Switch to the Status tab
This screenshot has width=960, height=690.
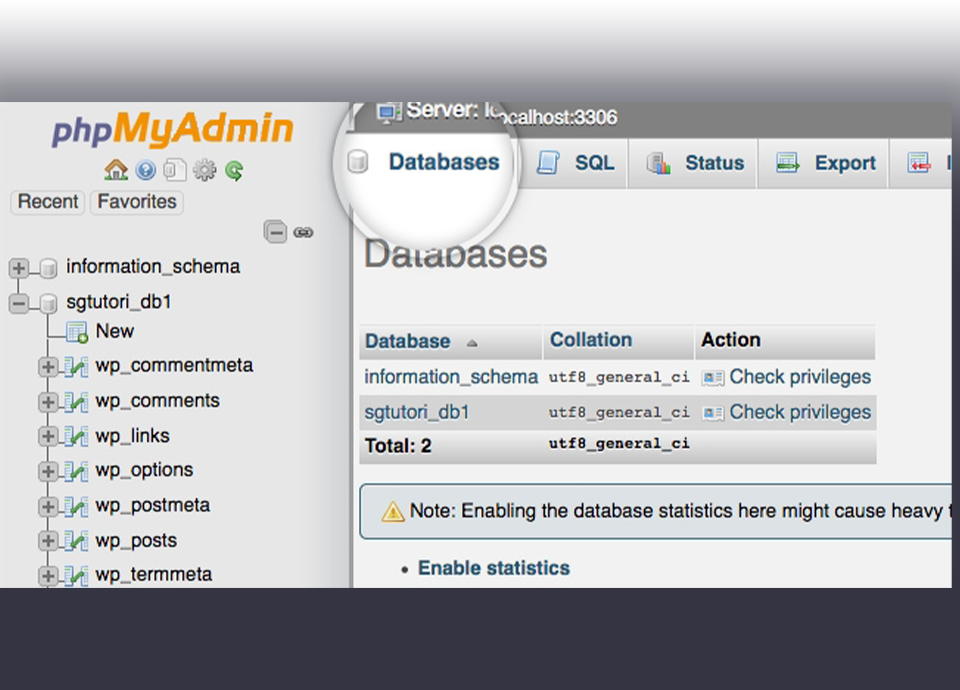click(694, 163)
